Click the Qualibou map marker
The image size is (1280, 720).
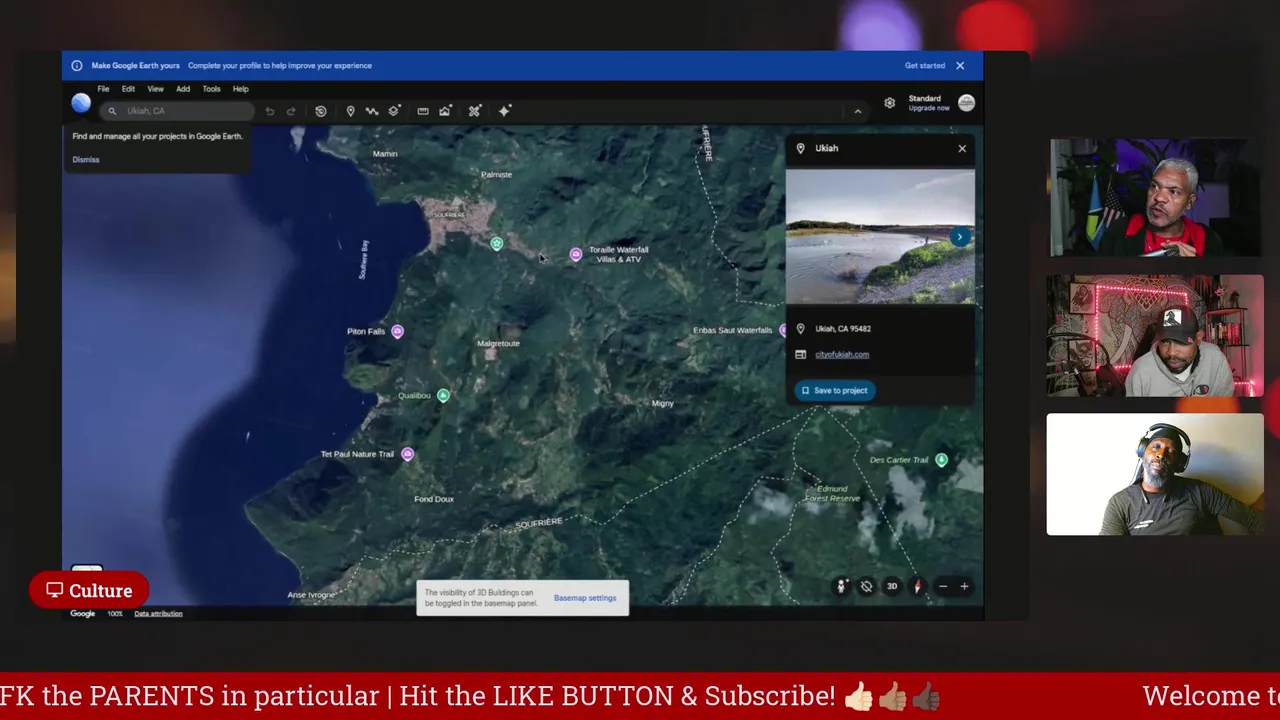(443, 396)
